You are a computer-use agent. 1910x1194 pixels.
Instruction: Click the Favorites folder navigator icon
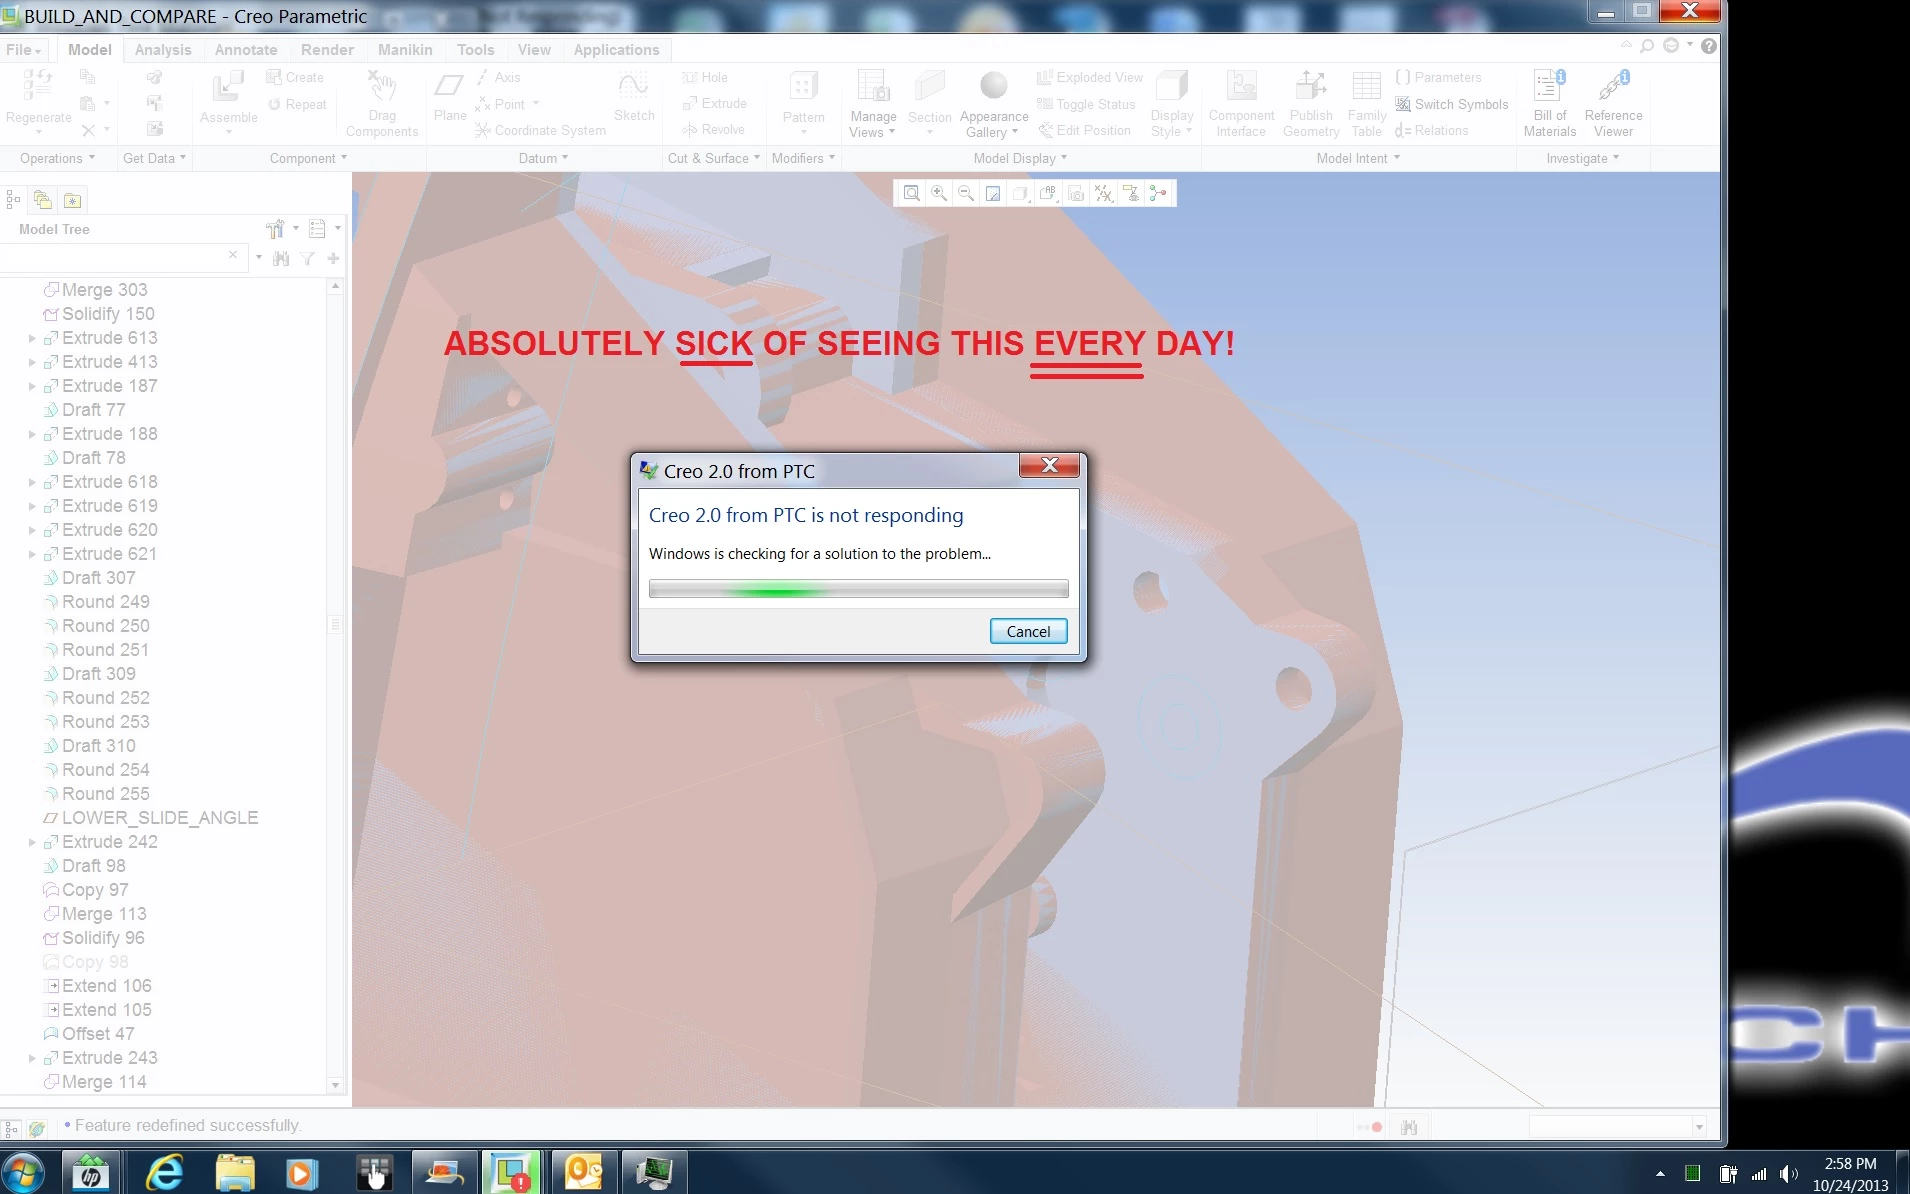(72, 200)
